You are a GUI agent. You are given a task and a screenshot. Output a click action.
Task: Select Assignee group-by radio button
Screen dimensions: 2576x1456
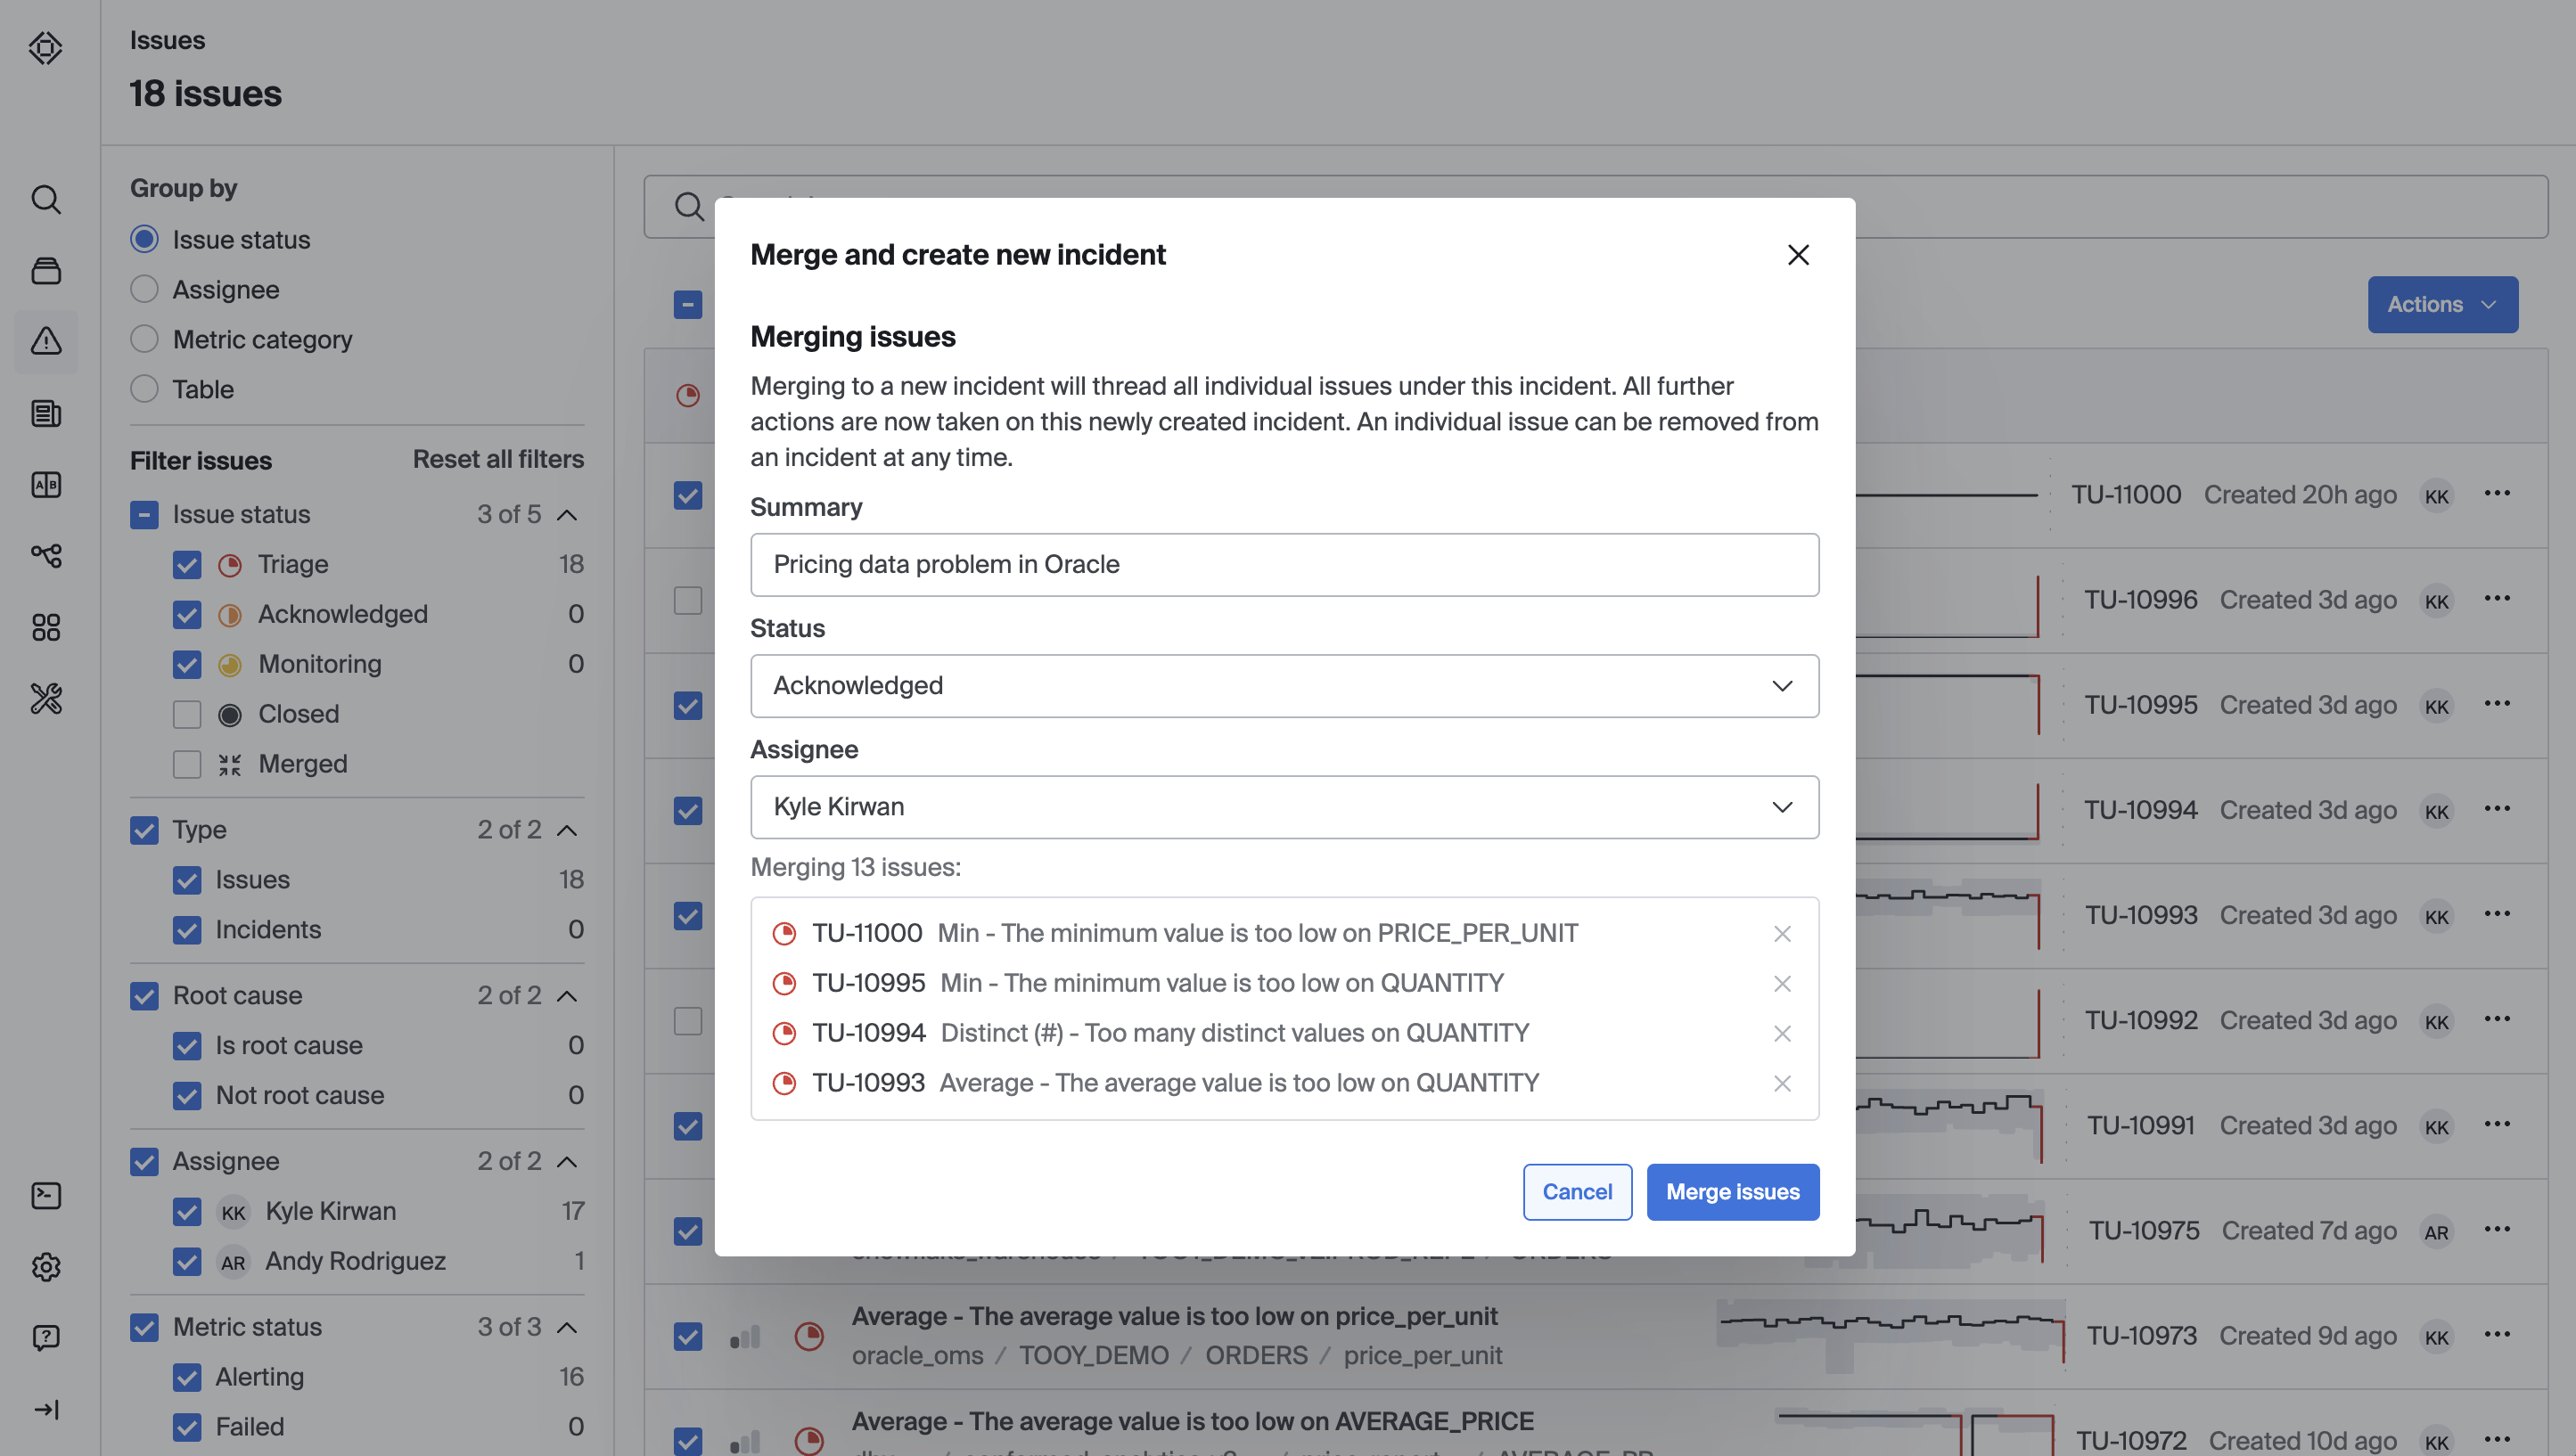coord(145,289)
